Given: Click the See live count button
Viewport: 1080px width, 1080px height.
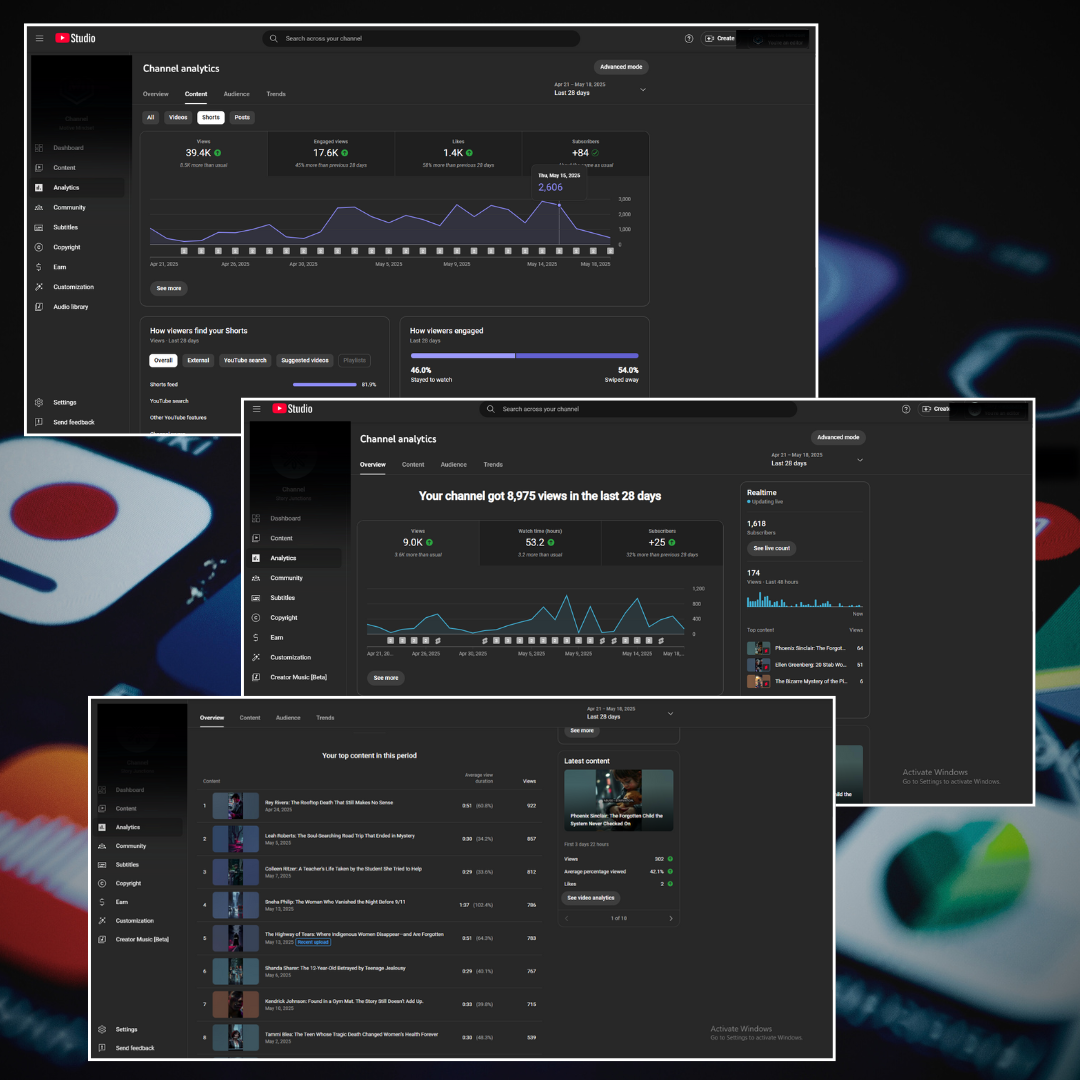Looking at the screenshot, I should [x=772, y=549].
